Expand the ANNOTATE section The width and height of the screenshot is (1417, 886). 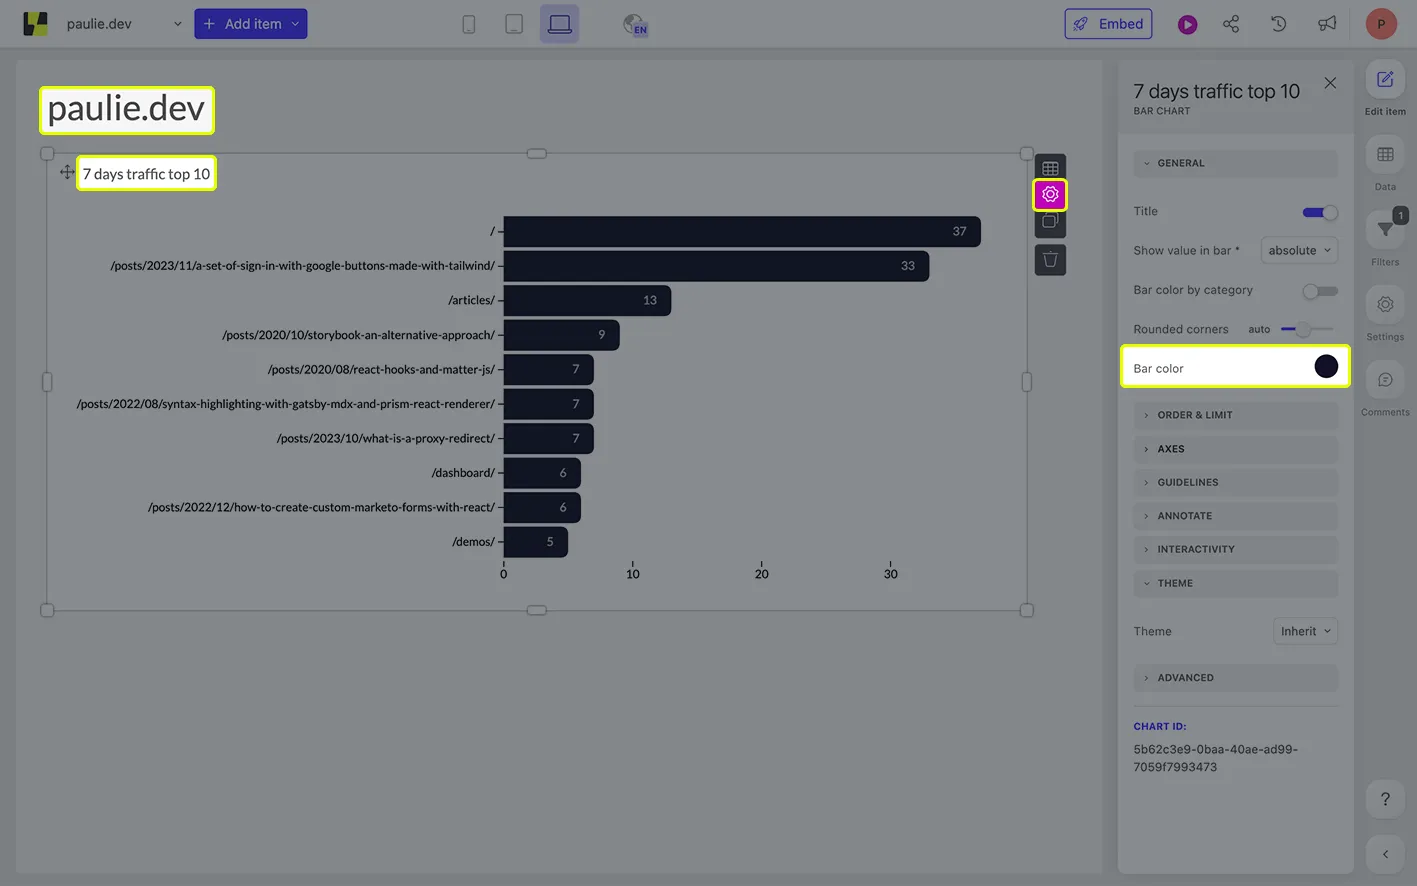1235,516
